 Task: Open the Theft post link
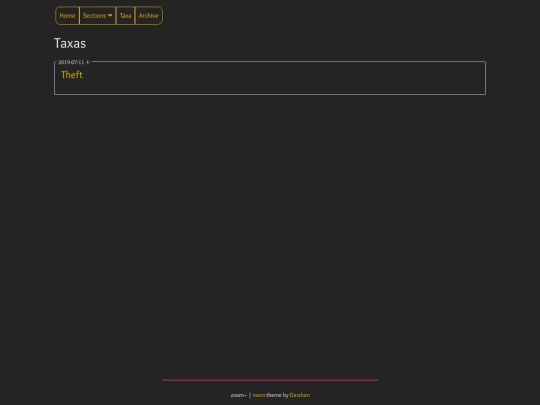coord(72,75)
